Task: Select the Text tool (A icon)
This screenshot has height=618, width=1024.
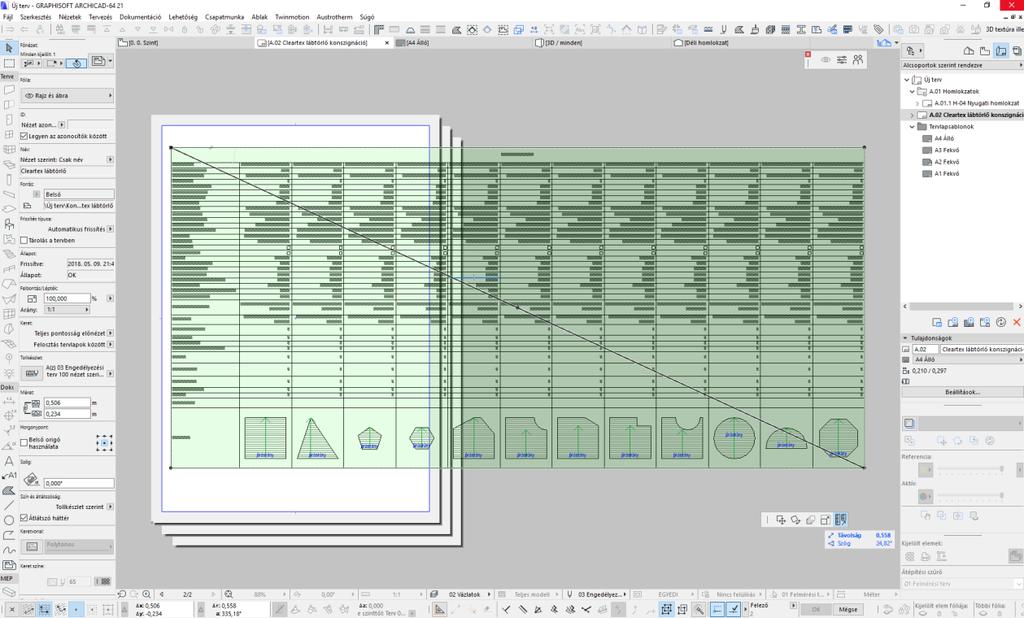Action: [8, 460]
